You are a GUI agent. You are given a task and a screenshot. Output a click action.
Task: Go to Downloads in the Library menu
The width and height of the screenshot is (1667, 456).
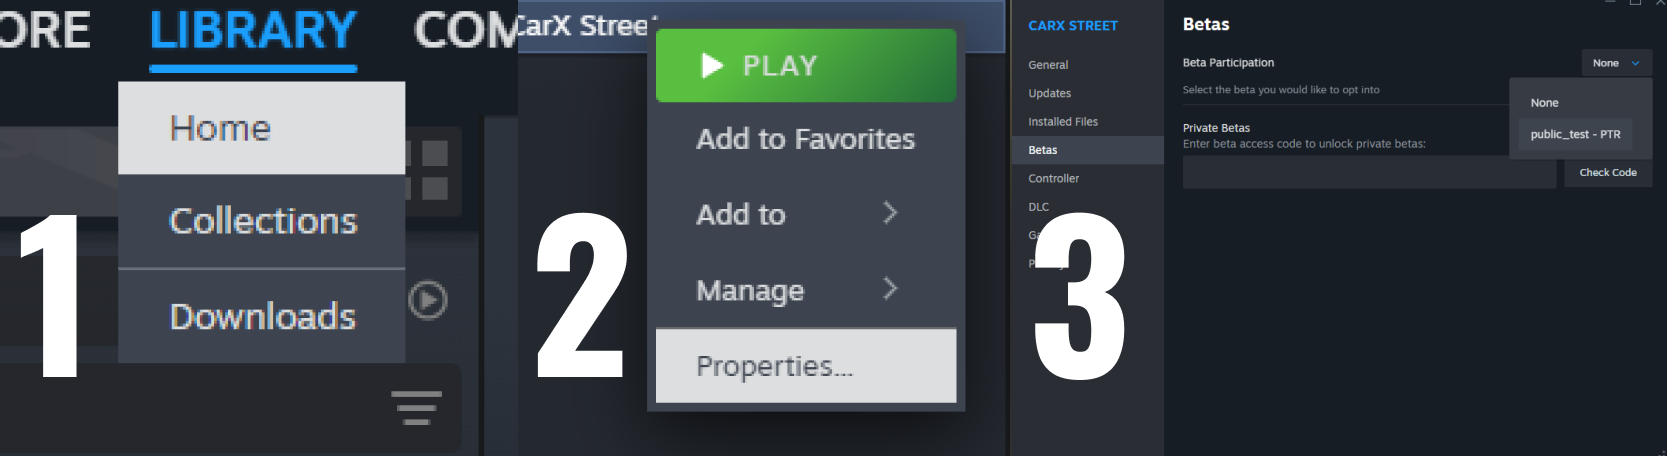(x=262, y=316)
